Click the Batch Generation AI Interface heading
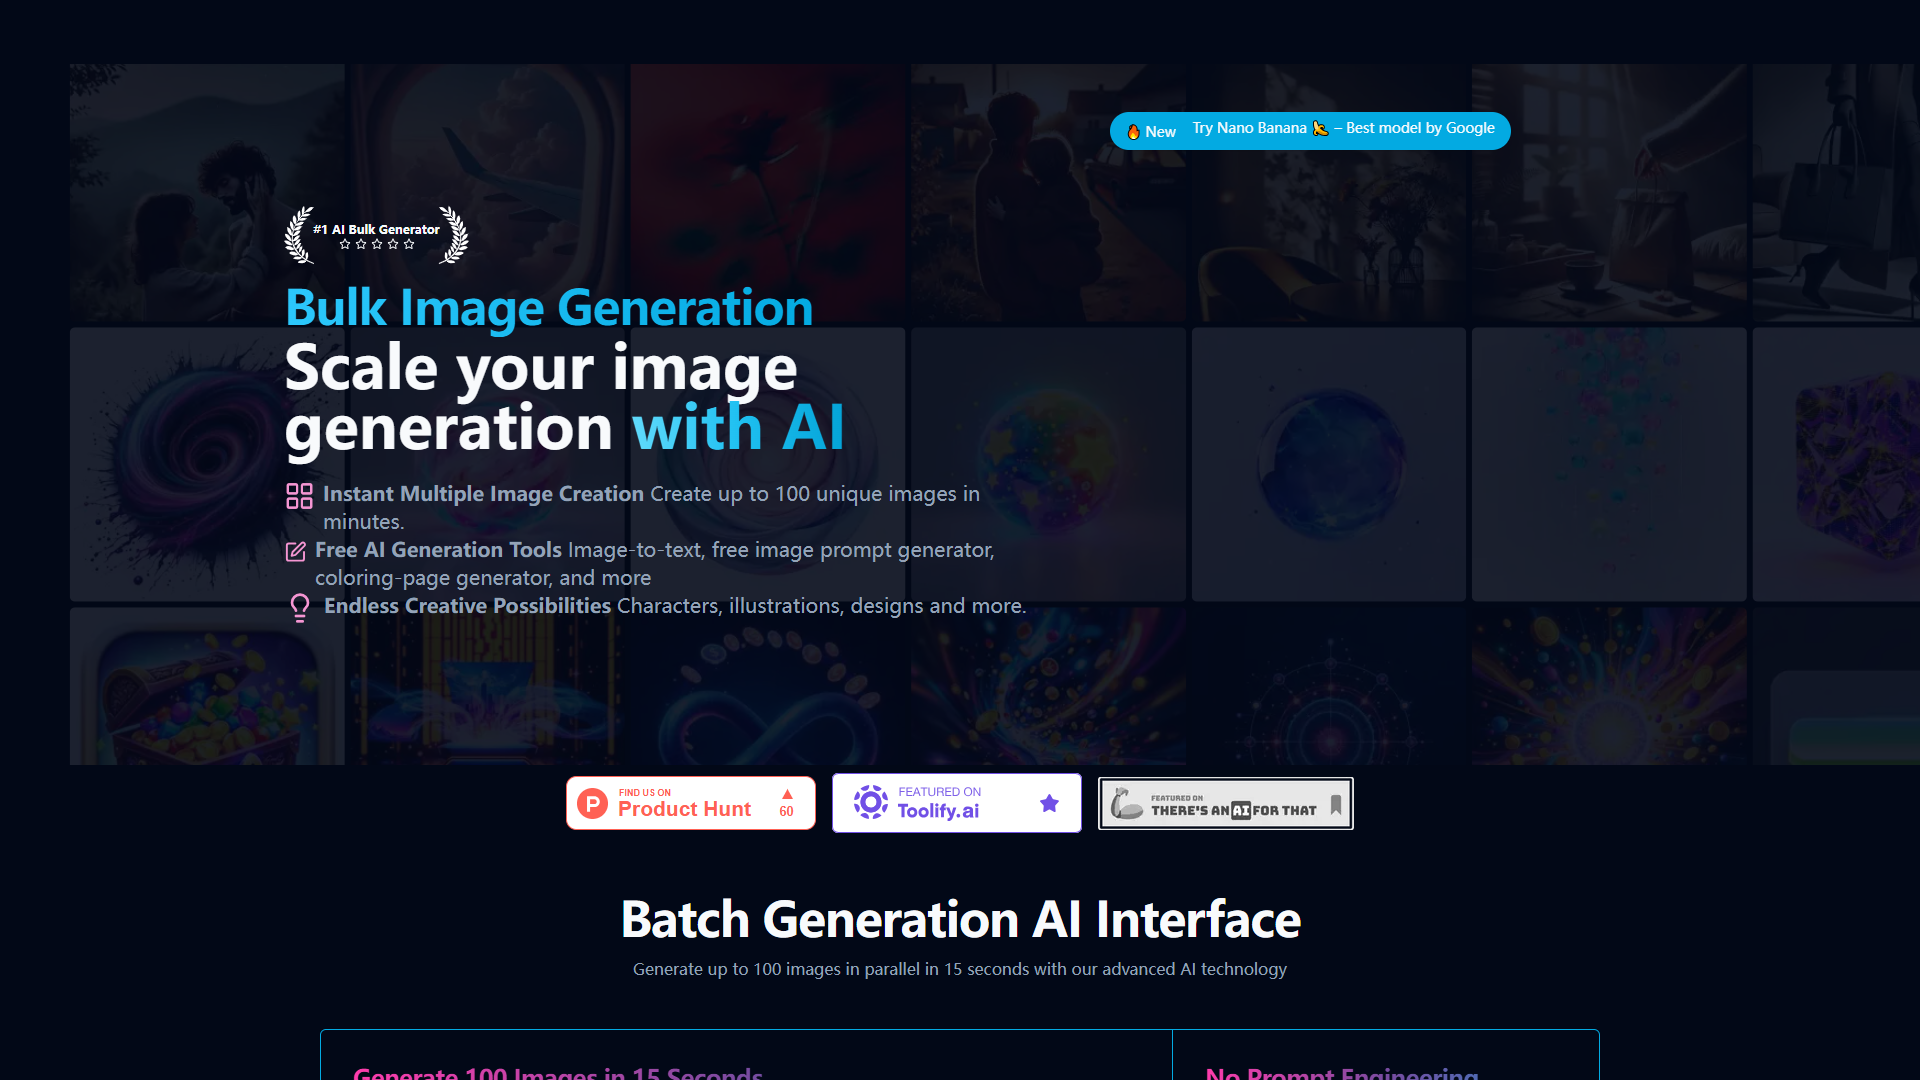This screenshot has width=1920, height=1080. (960, 919)
